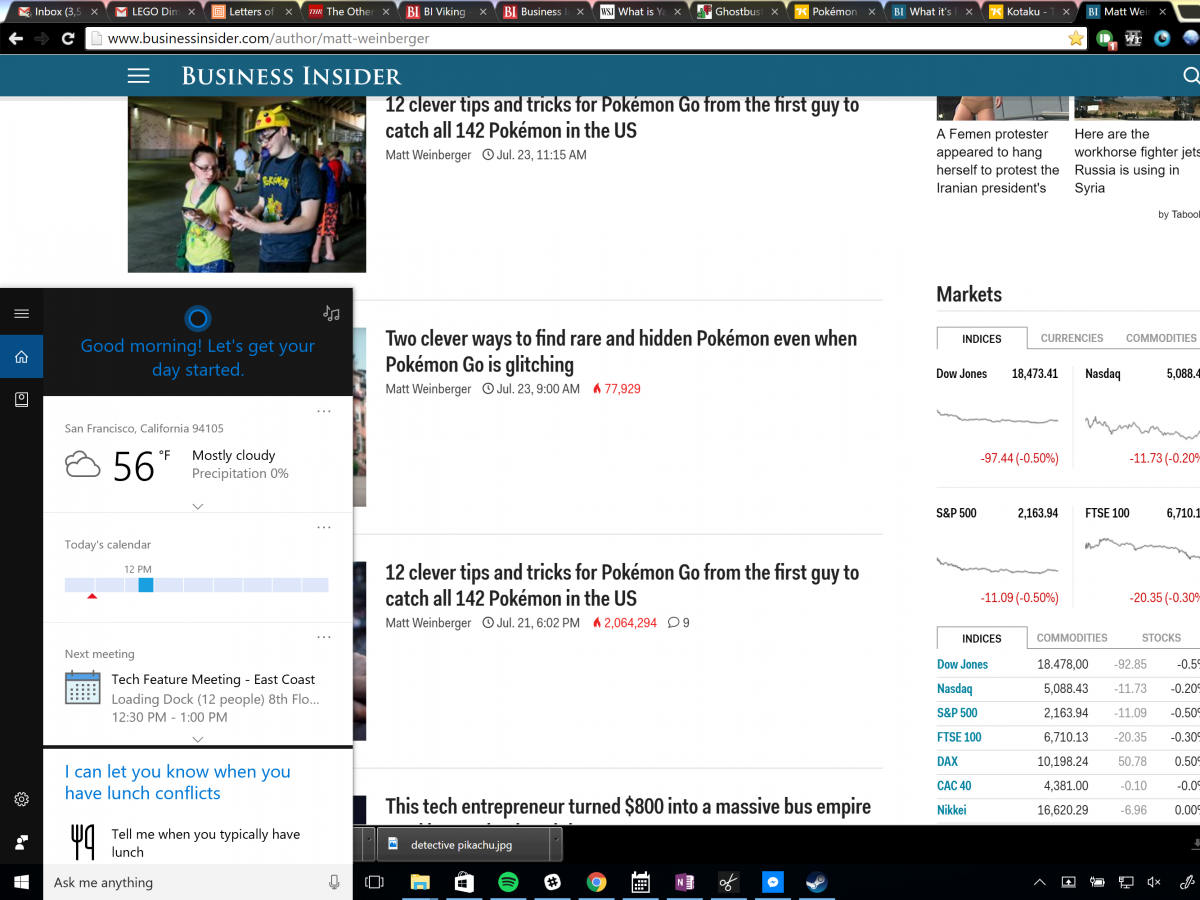Click the Cortana microphone icon
Viewport: 1200px width, 900px height.
click(334, 882)
